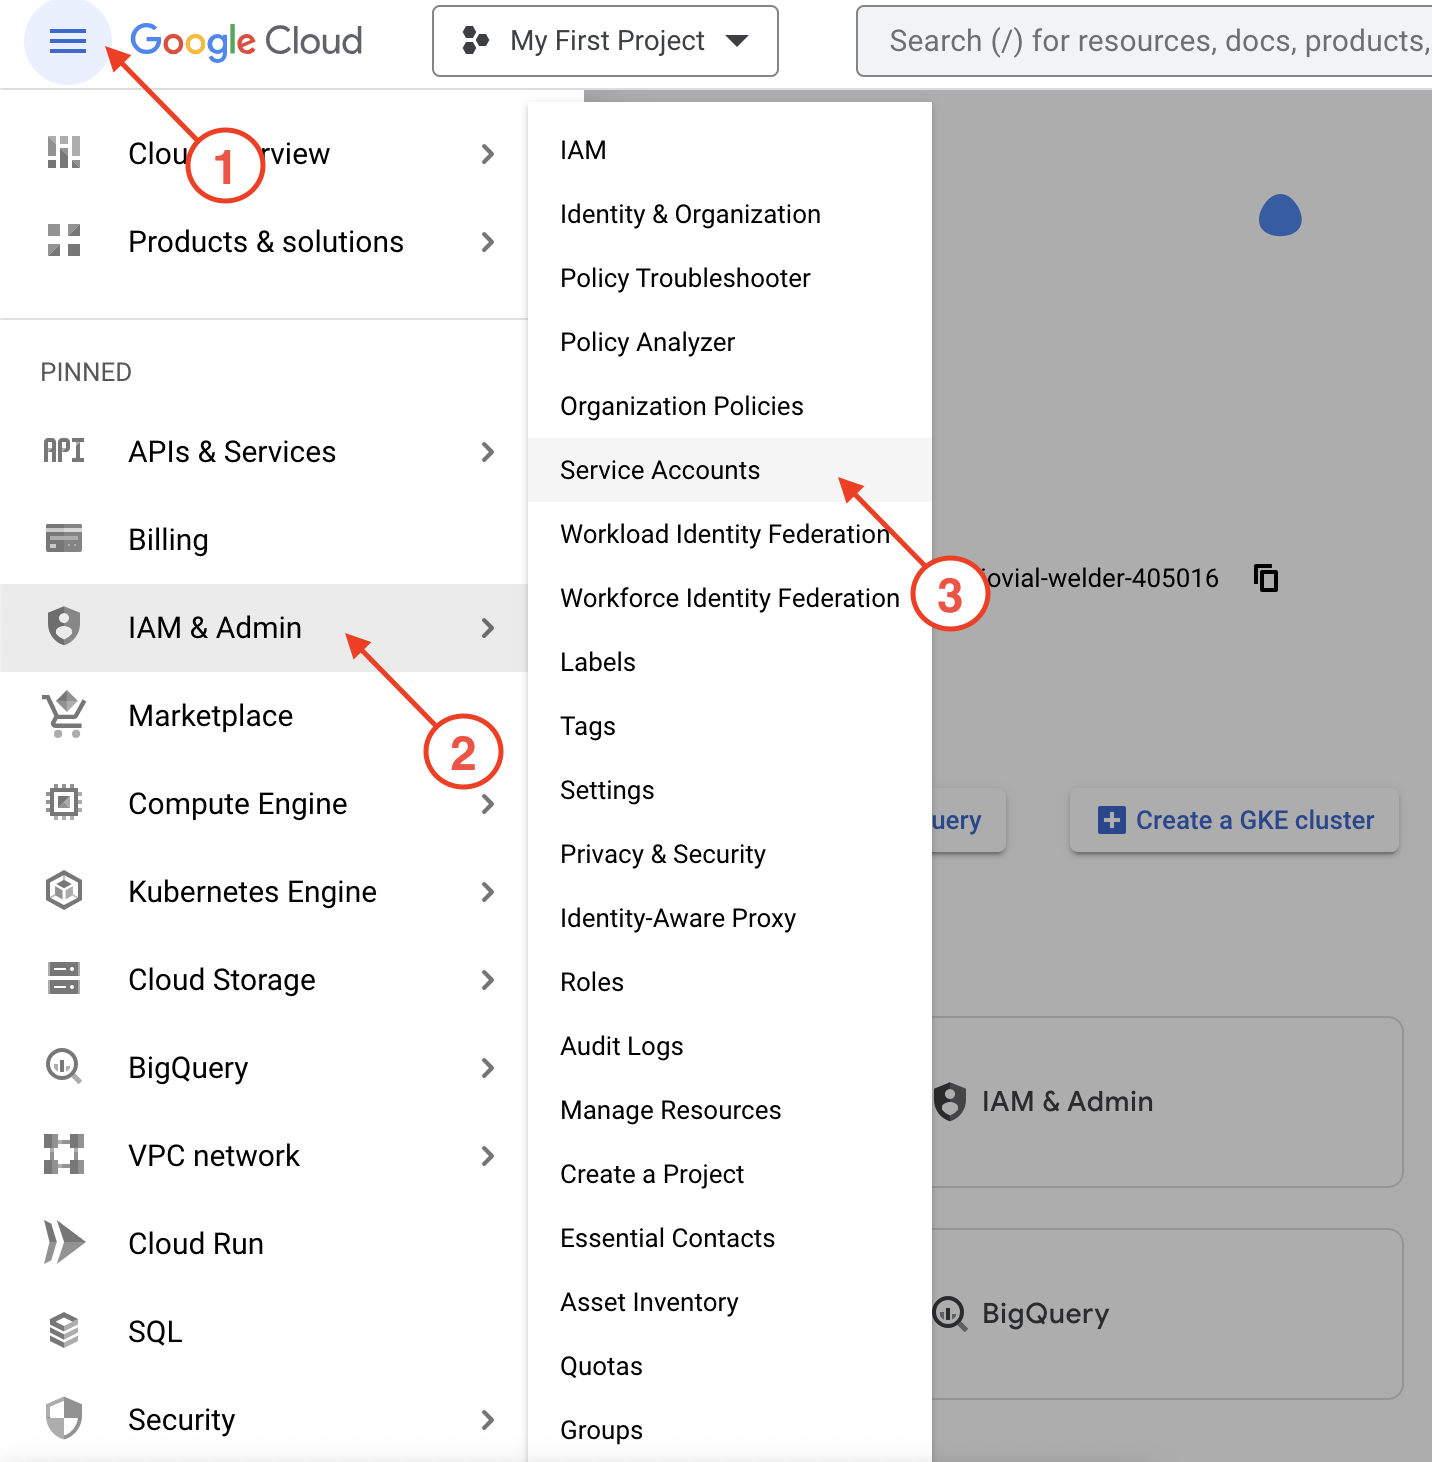This screenshot has height=1462, width=1432.
Task: Open Workload Identity Federation
Action: 730,534
